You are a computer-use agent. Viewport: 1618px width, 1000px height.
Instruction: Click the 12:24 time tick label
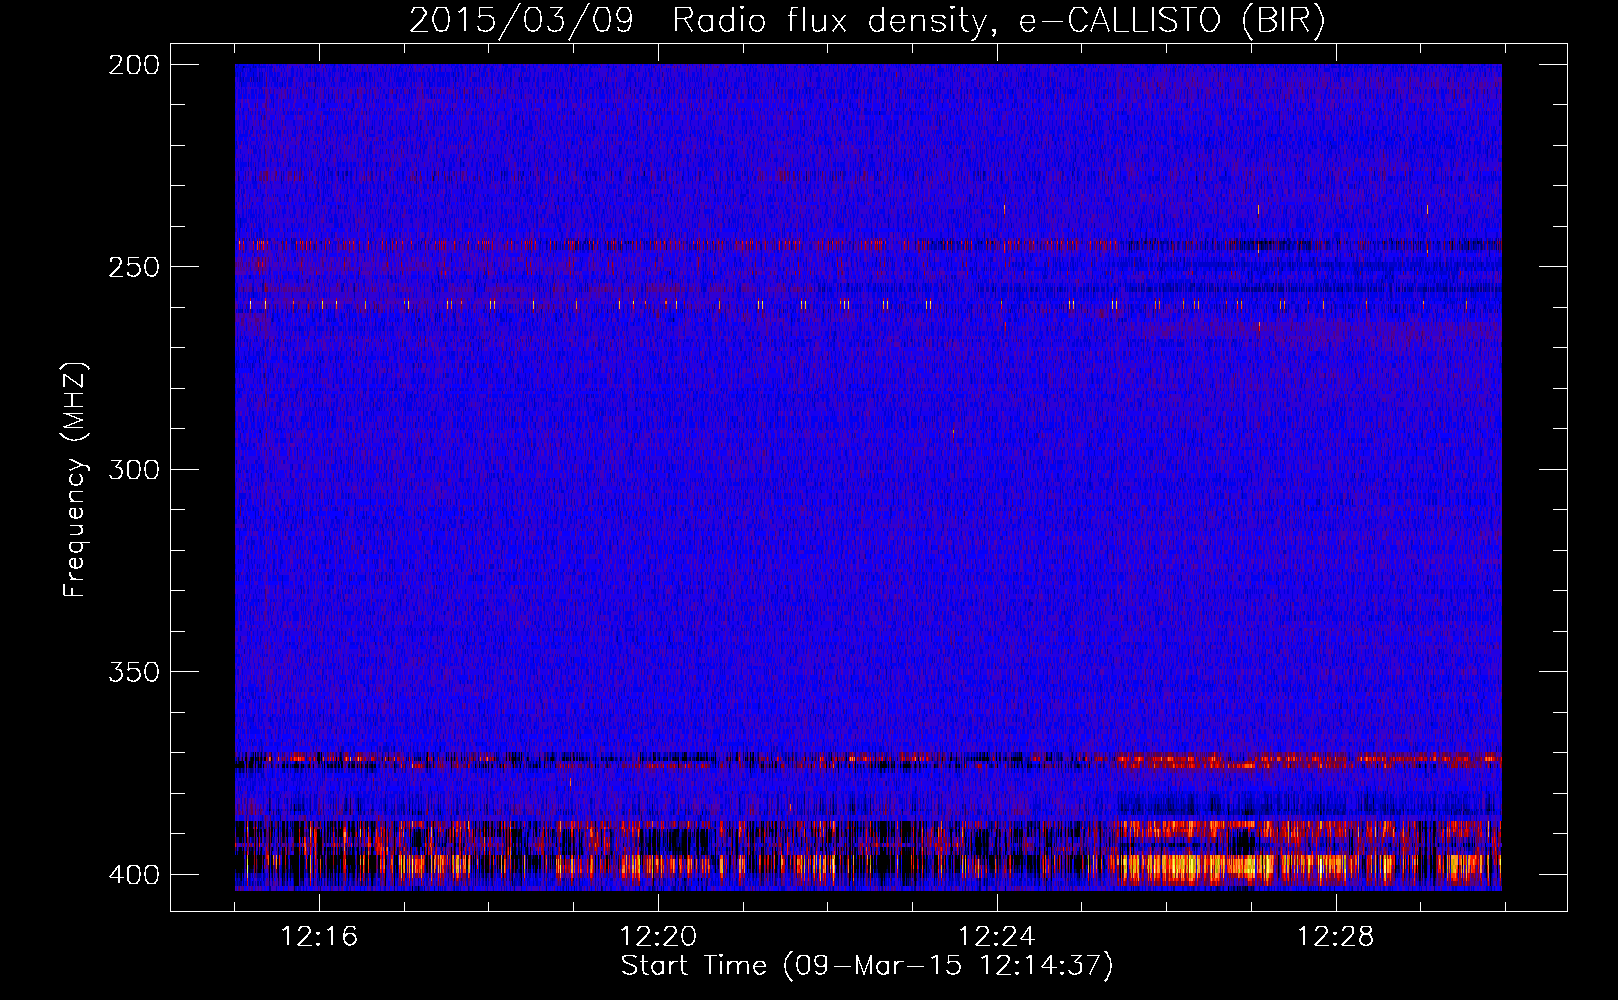[x=997, y=937]
